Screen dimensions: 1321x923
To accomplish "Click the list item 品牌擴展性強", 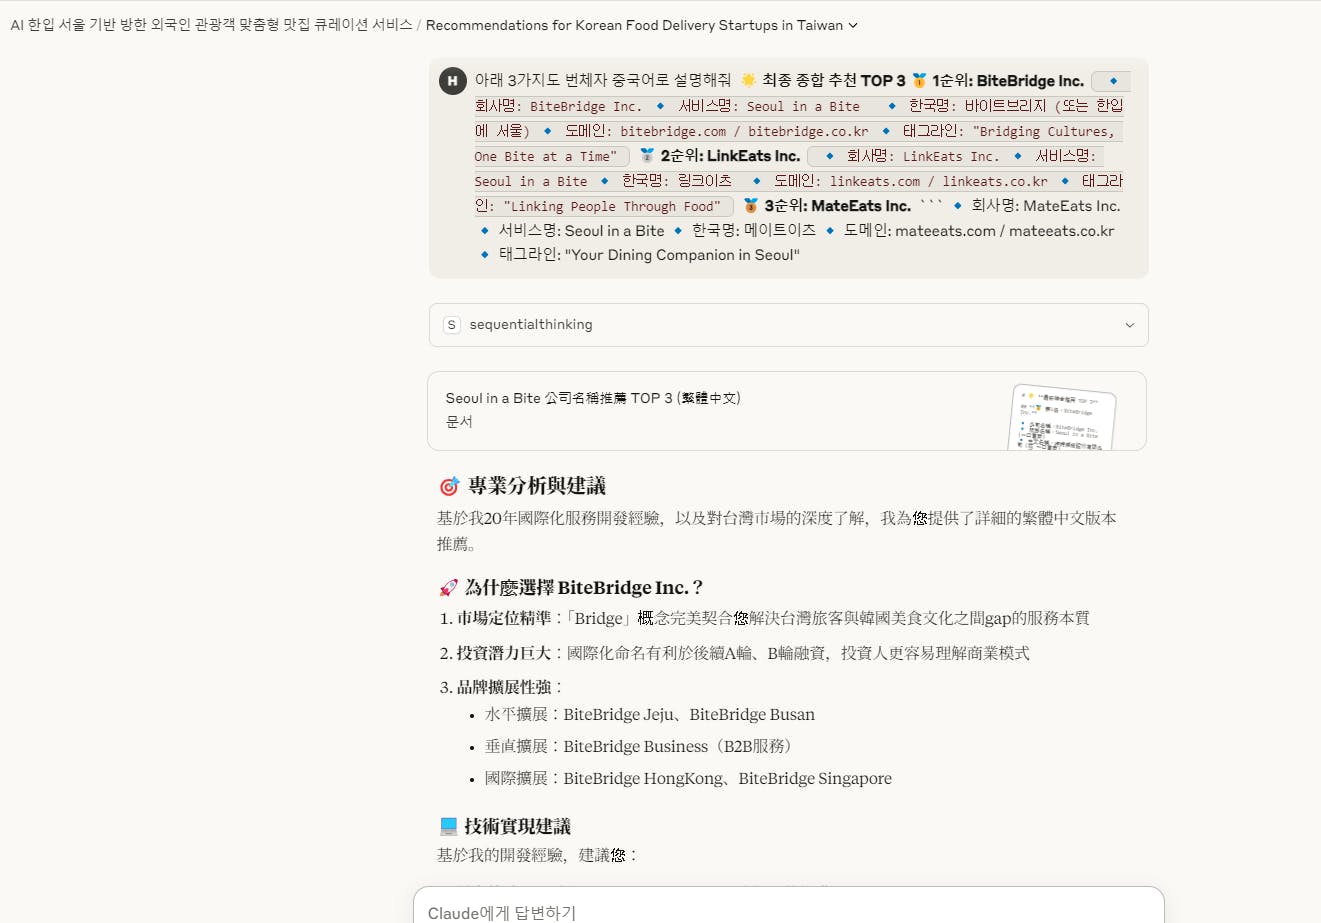I will pyautogui.click(x=510, y=687).
